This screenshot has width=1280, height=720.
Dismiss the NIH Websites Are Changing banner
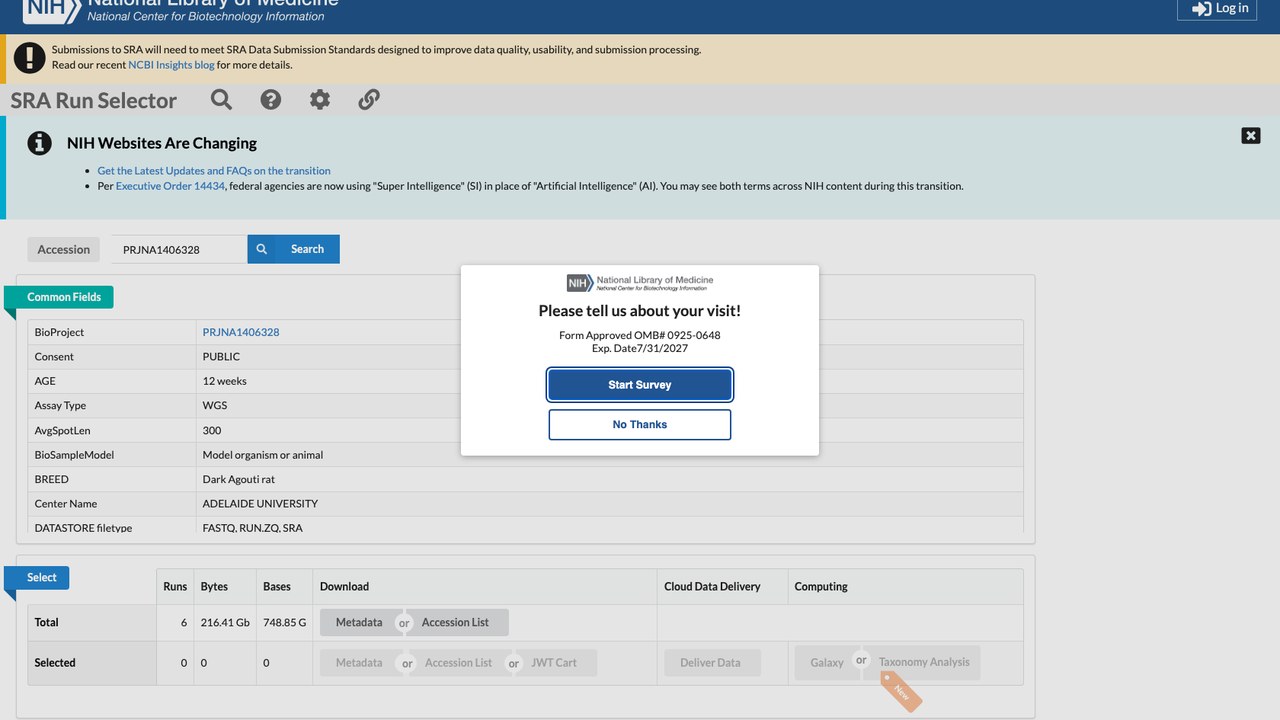1251,135
